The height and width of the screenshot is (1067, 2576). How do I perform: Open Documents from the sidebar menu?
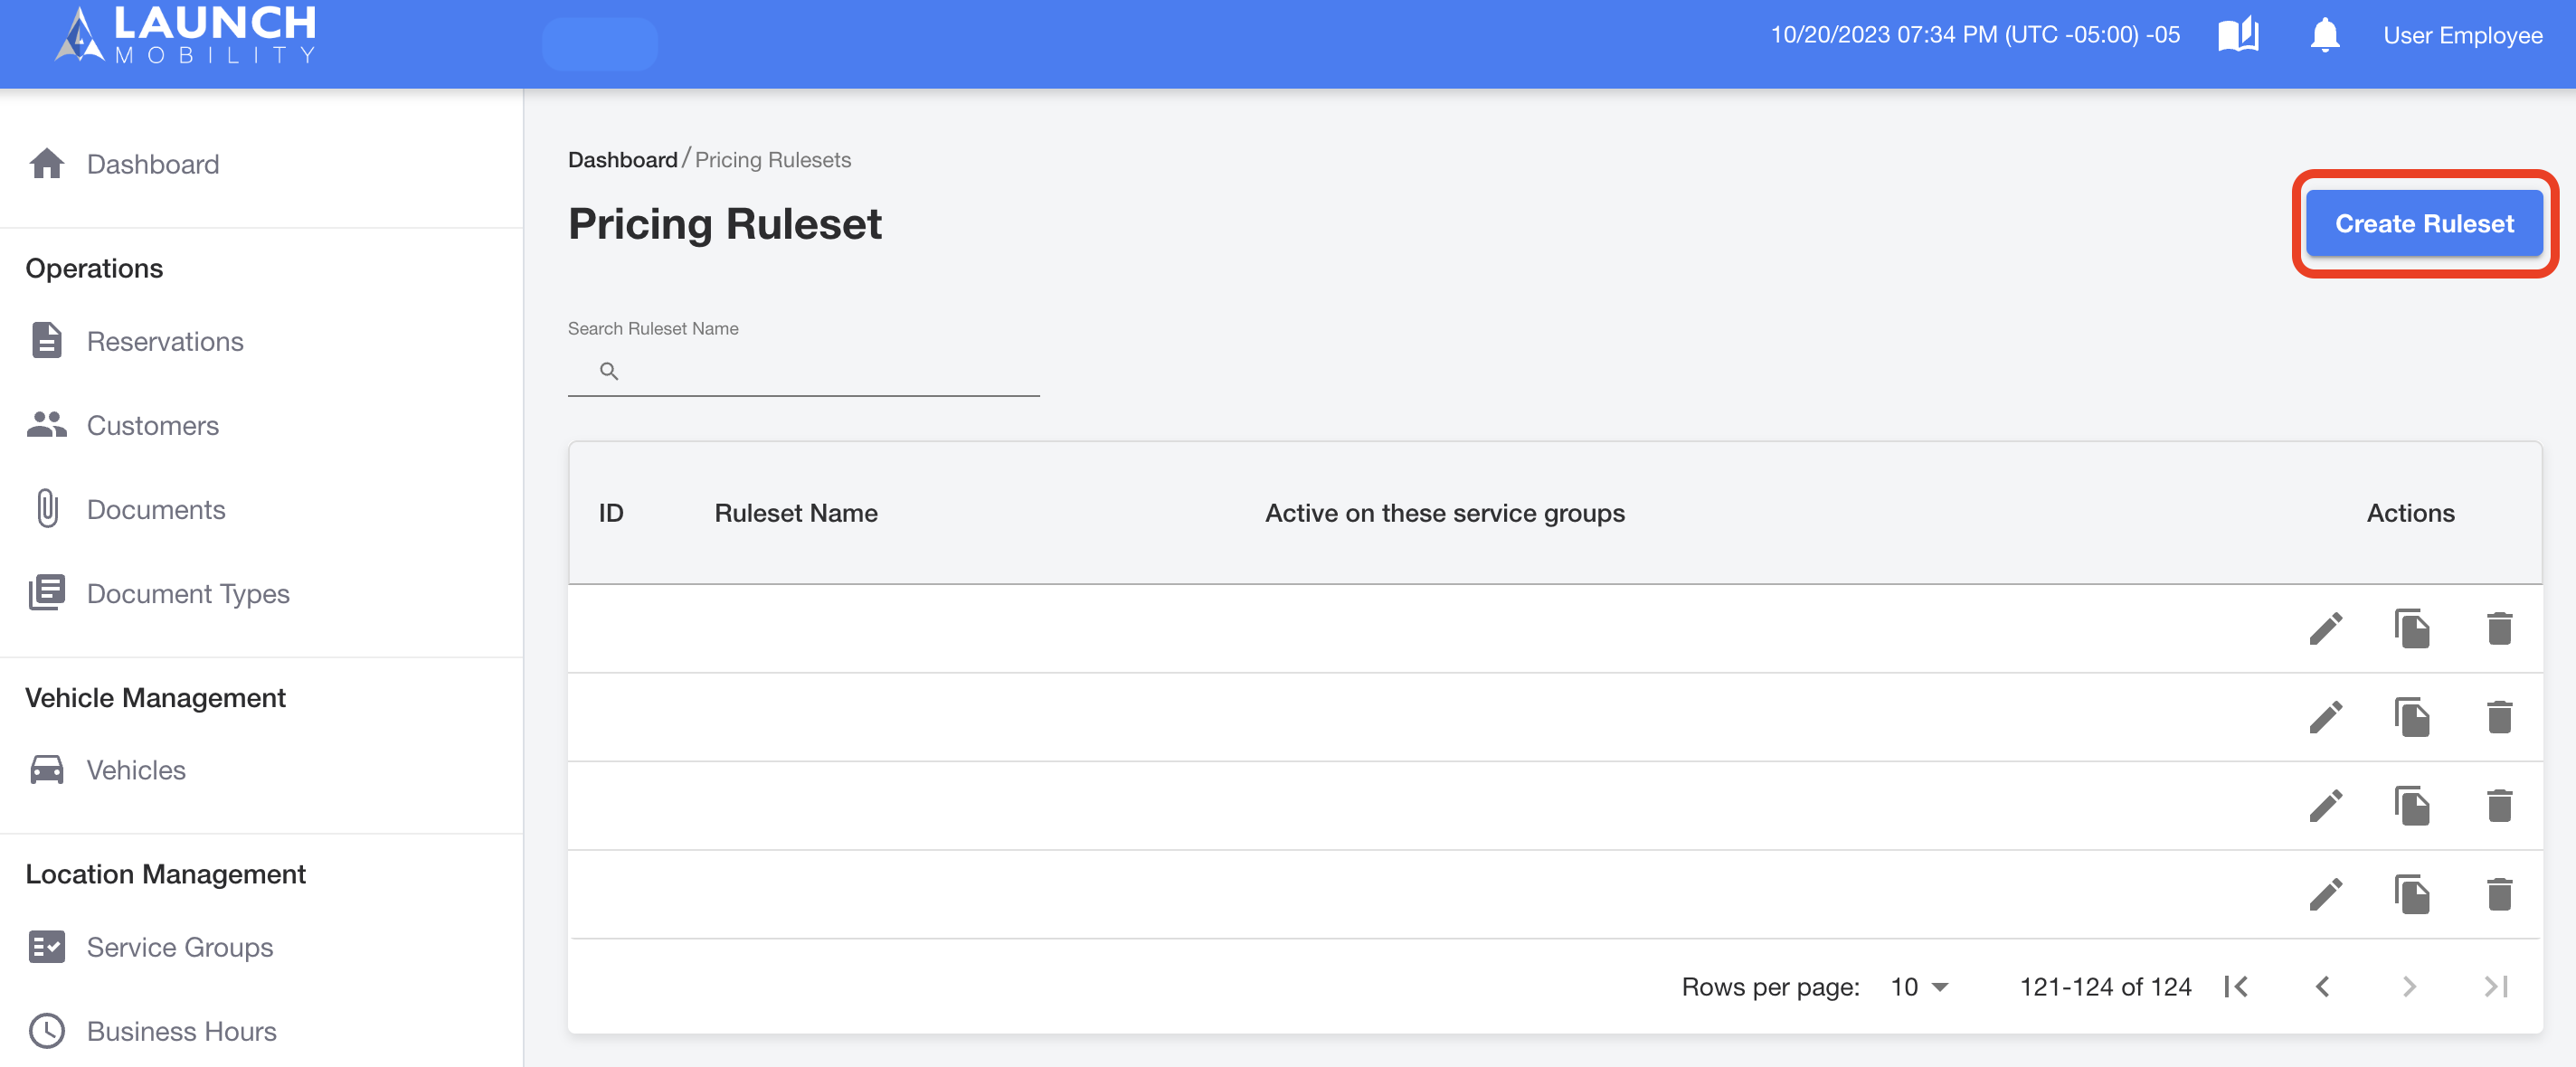(156, 508)
